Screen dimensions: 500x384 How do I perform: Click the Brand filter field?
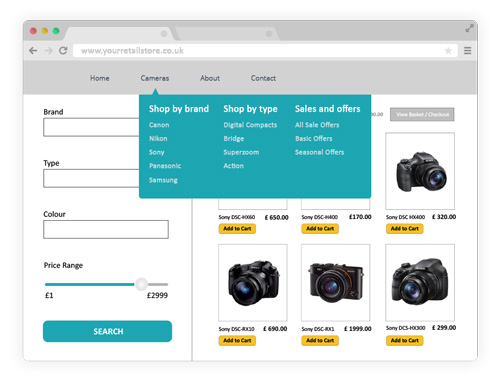tap(91, 127)
